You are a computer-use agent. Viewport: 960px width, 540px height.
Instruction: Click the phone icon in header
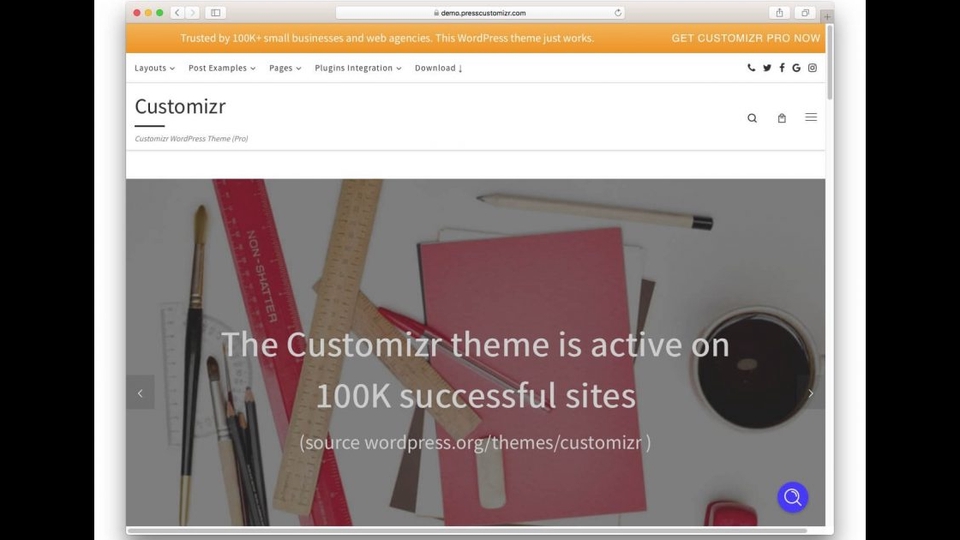pos(751,68)
